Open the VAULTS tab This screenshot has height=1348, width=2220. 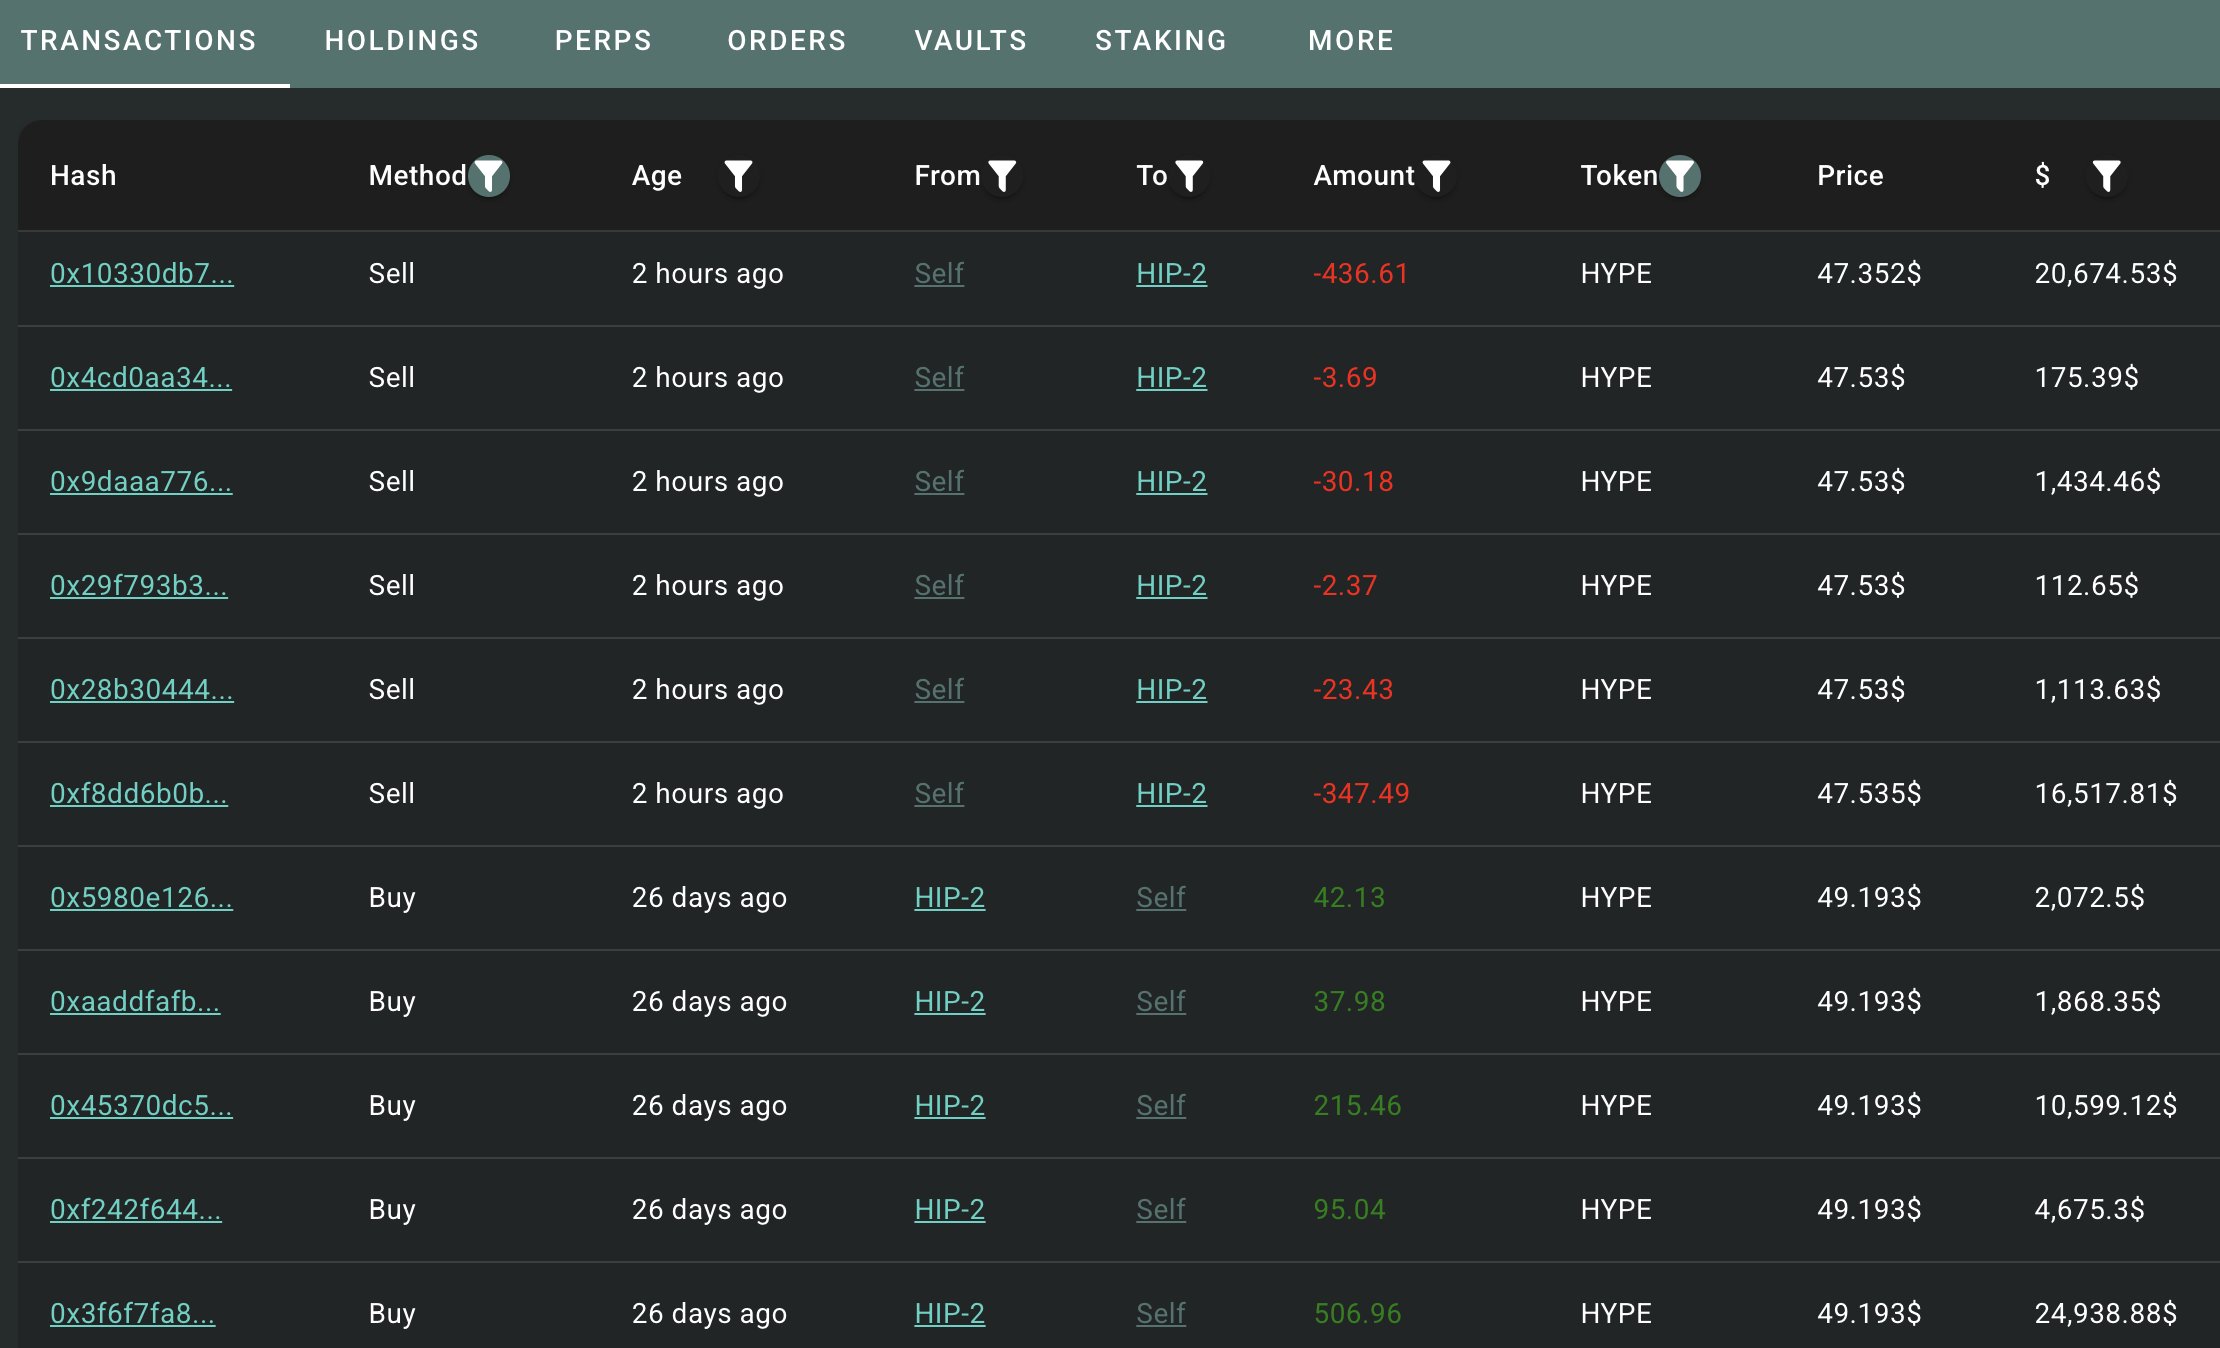pos(969,40)
